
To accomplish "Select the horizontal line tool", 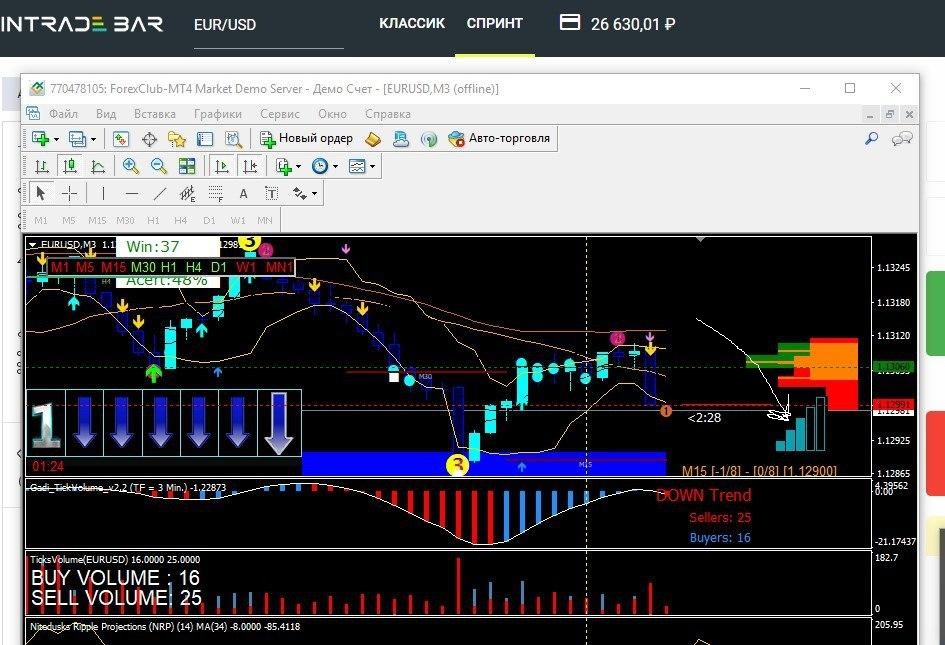I will pyautogui.click(x=131, y=194).
